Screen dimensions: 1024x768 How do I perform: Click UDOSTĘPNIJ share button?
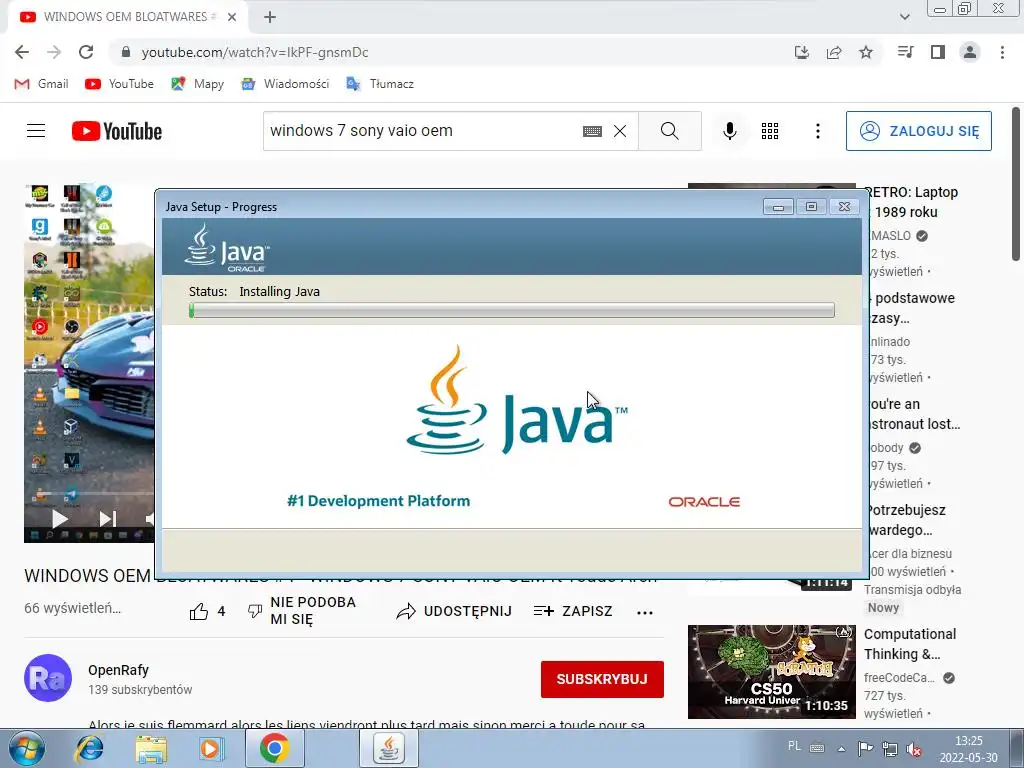point(454,611)
